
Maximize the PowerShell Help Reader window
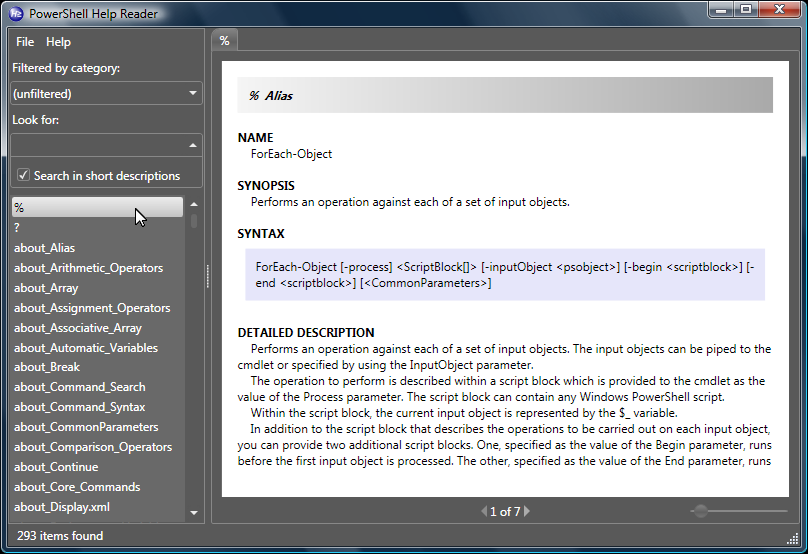(x=745, y=9)
